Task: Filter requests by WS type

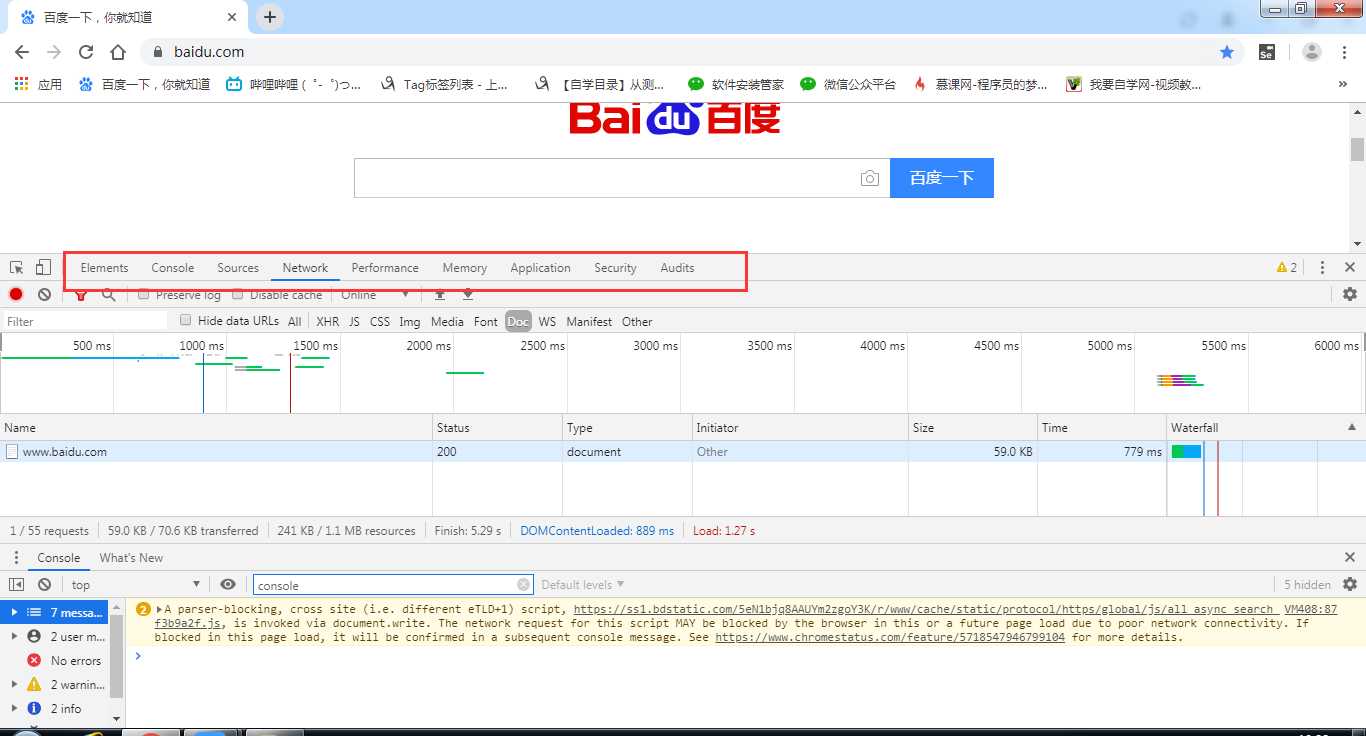Action: click(x=547, y=322)
